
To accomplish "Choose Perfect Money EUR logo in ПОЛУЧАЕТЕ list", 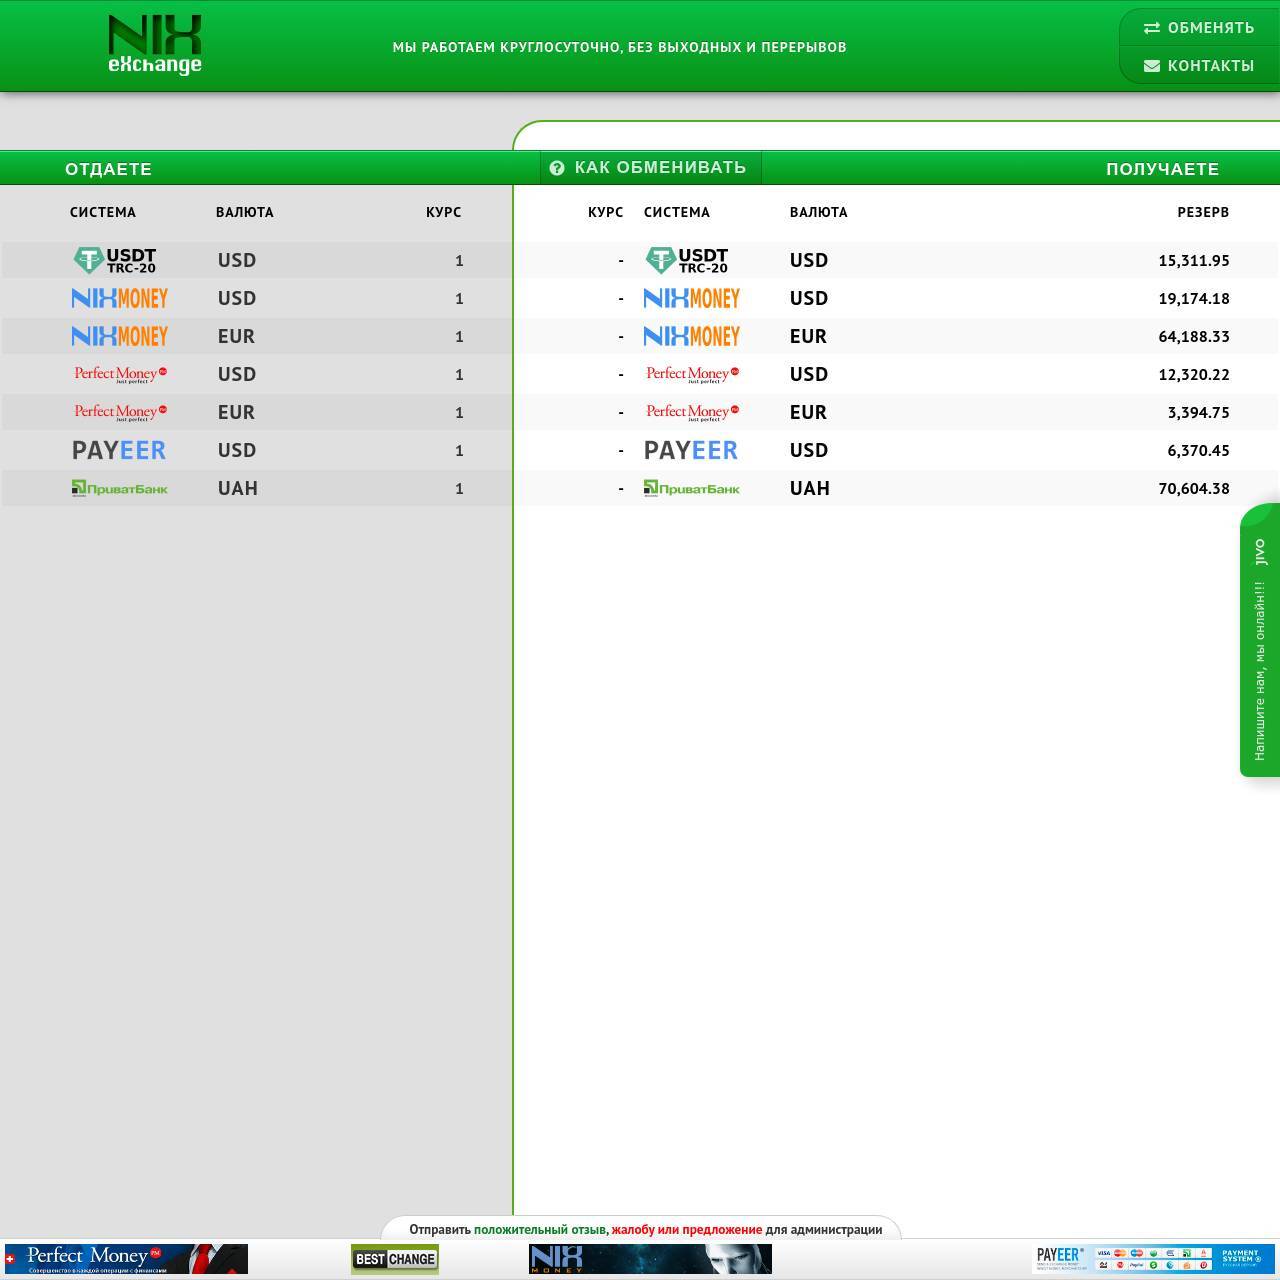I will pos(692,412).
